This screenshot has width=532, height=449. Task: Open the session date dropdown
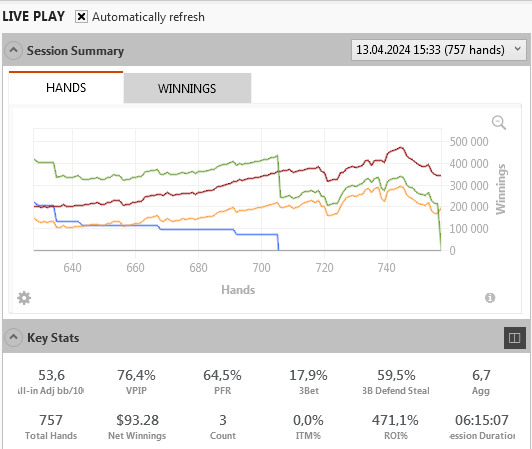(x=438, y=50)
